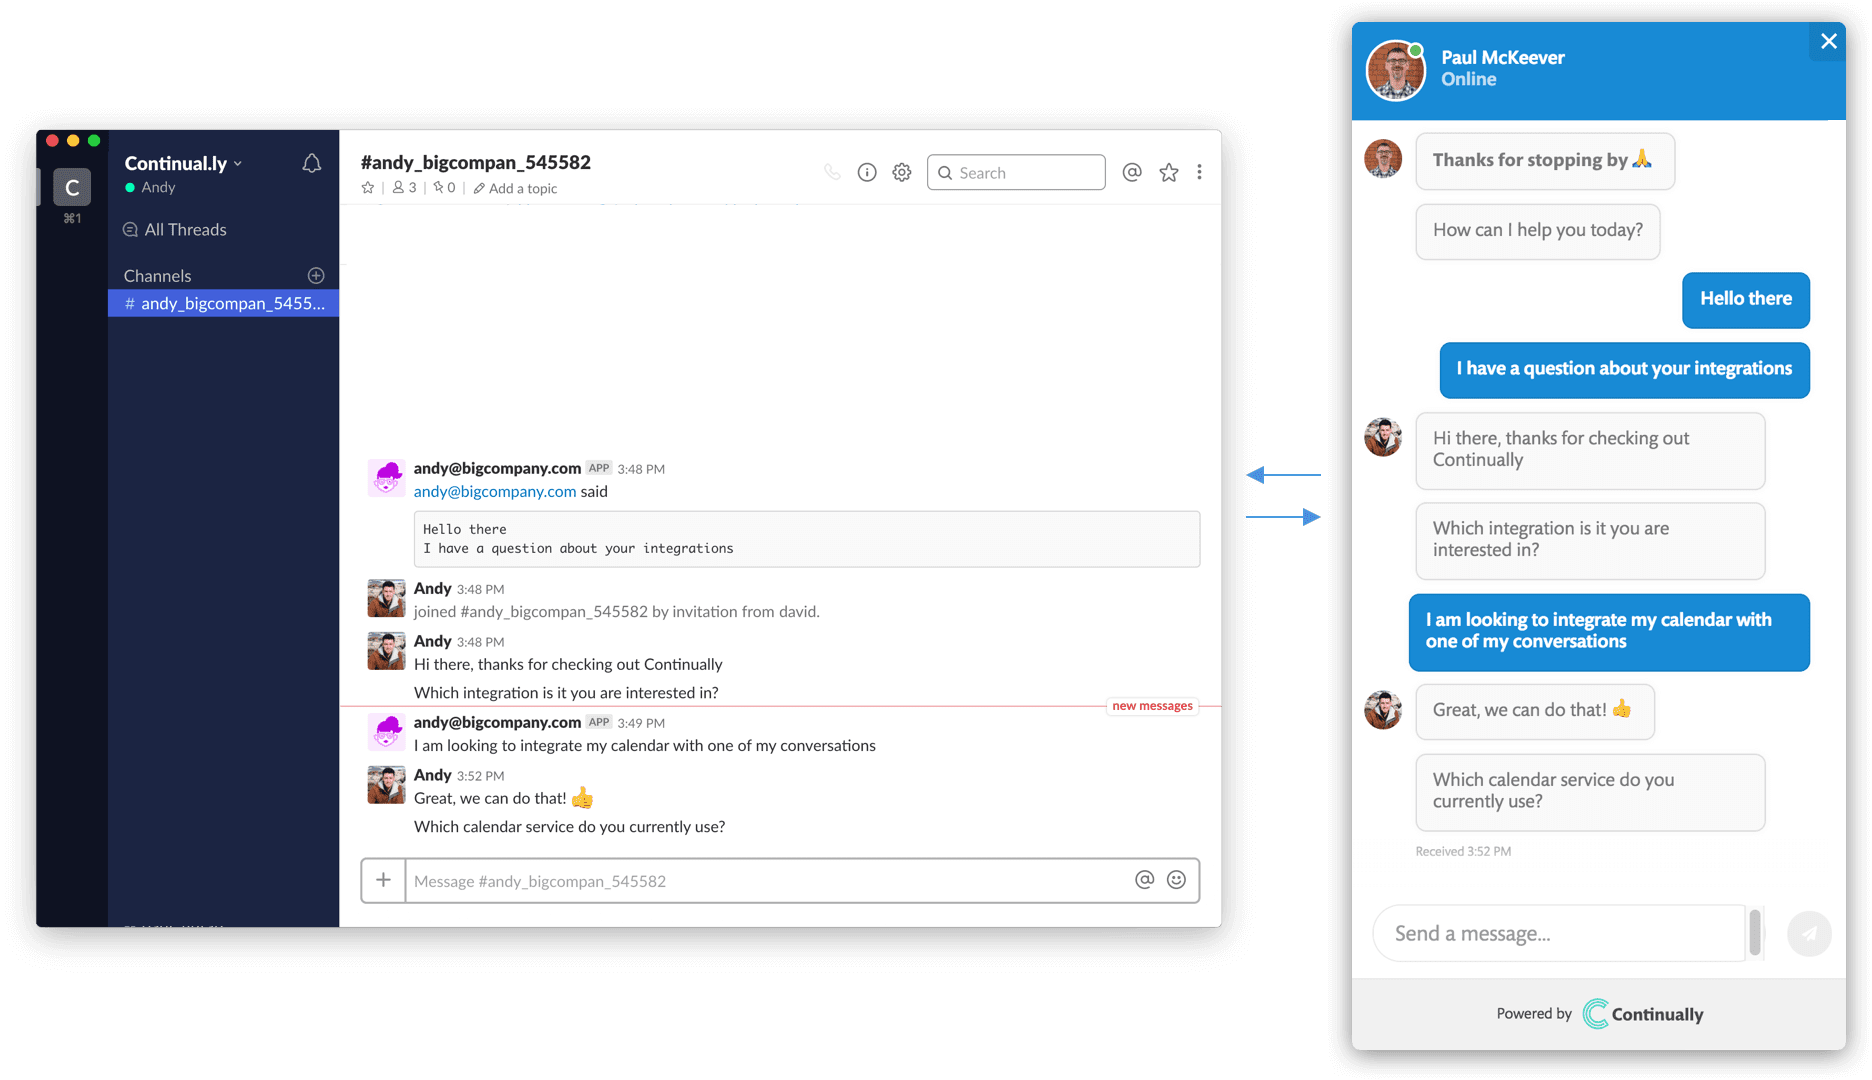Open notifications bell in Slack sidebar
This screenshot has width=1872, height=1080.
(x=312, y=163)
